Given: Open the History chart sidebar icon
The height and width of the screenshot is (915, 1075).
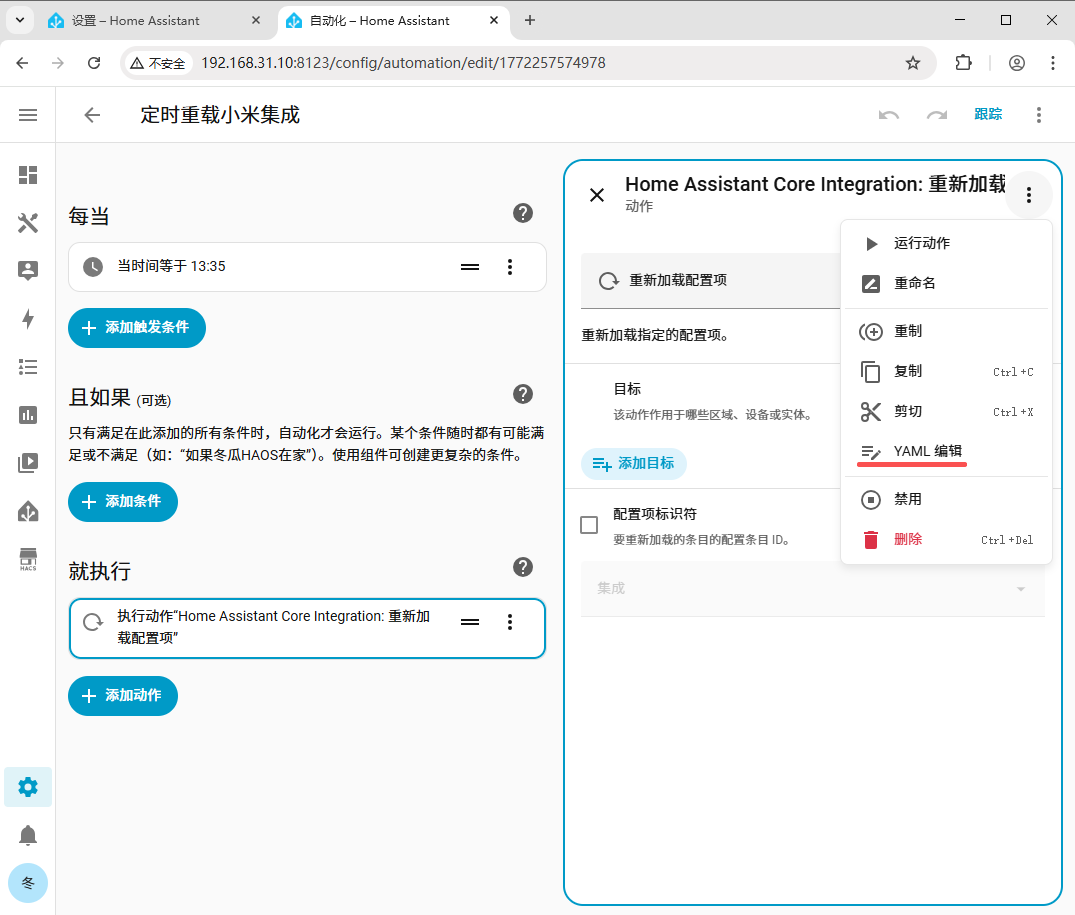Looking at the screenshot, I should tap(27, 415).
